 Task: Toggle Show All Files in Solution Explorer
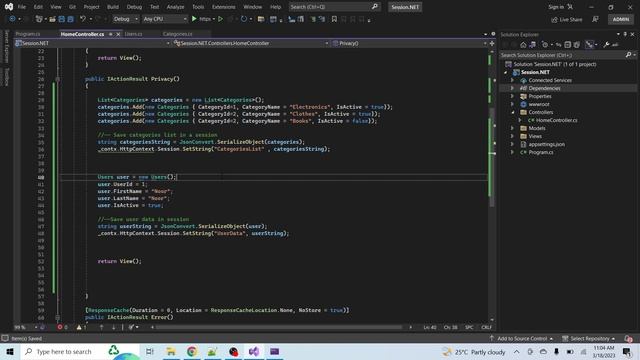(x=576, y=45)
